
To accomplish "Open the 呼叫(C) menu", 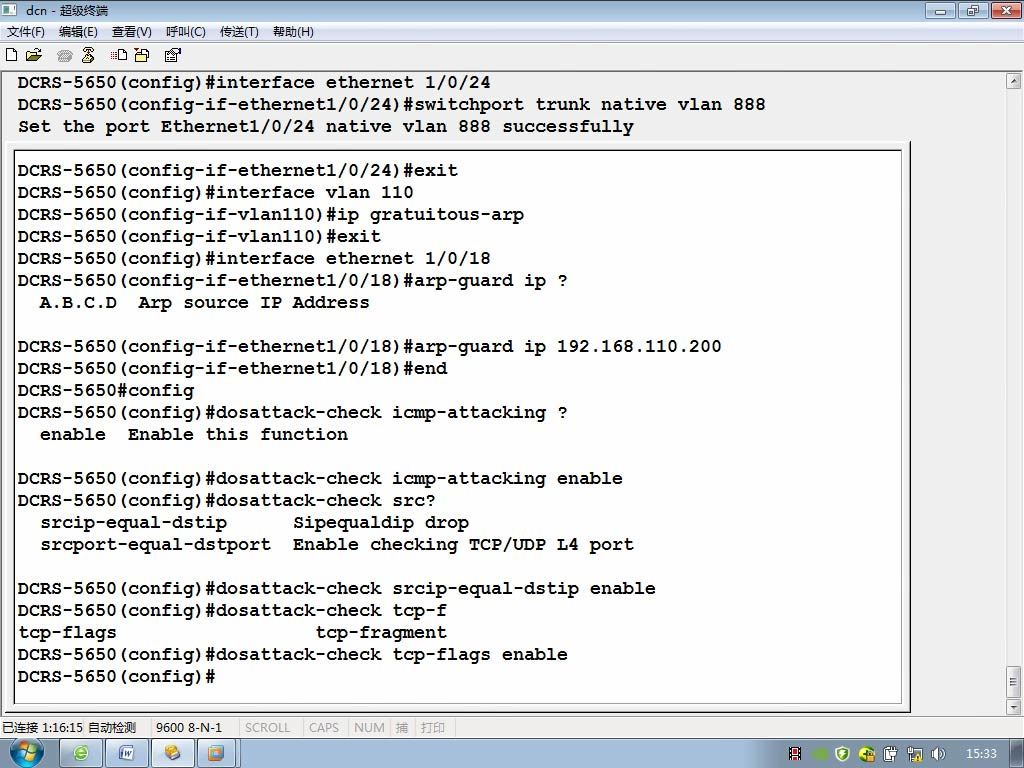I will [x=185, y=31].
